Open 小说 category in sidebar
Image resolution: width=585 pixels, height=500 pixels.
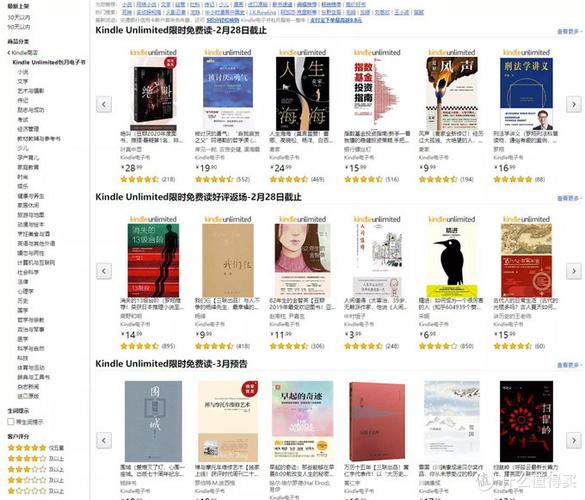coord(23,72)
